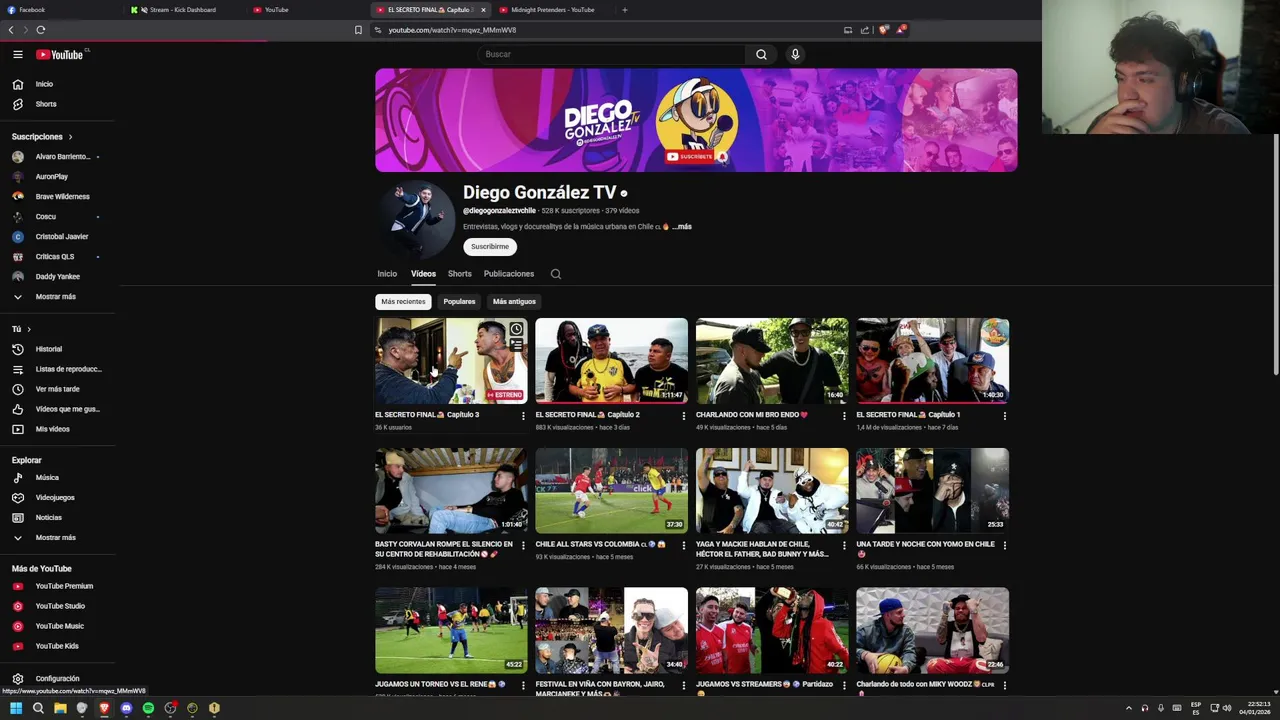Open Daddy Yankee subscription channel

pos(57,277)
